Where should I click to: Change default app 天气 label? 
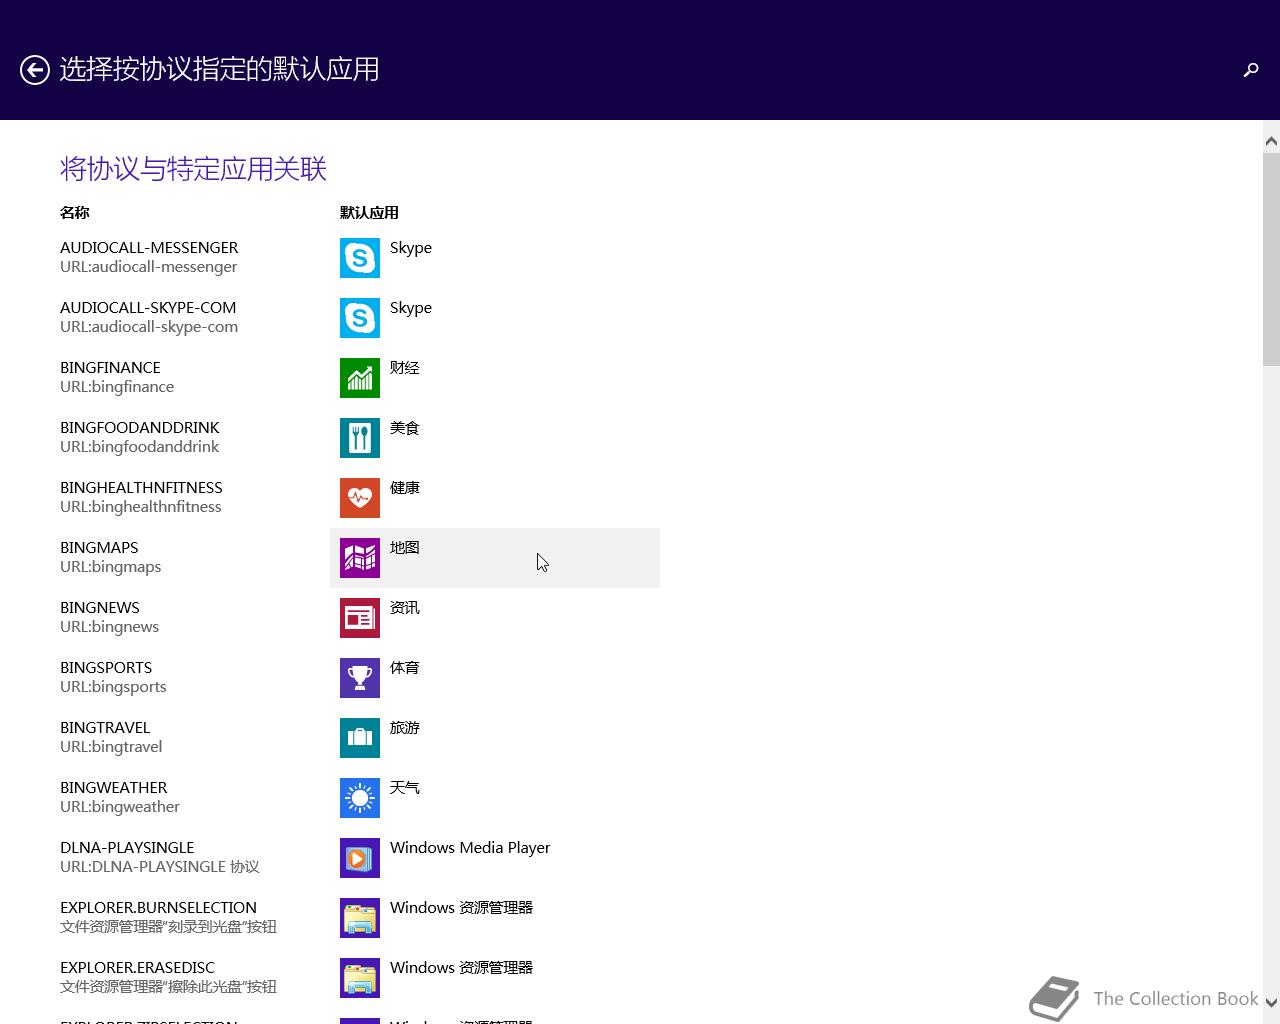[x=405, y=788]
